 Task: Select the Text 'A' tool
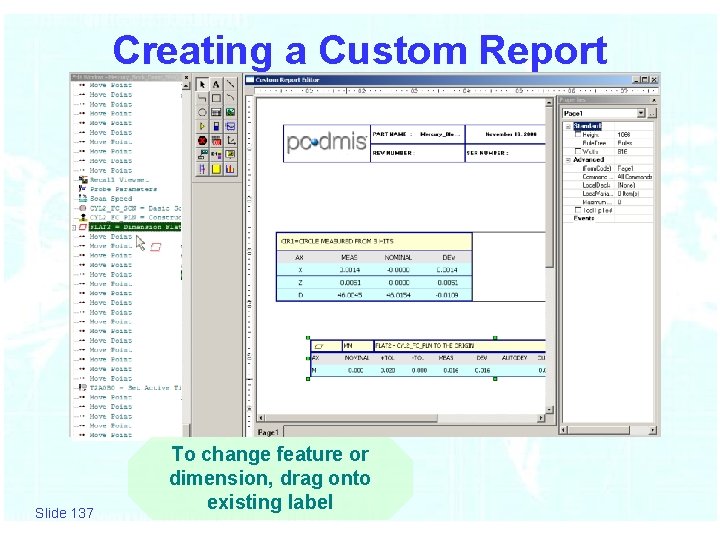(216, 84)
